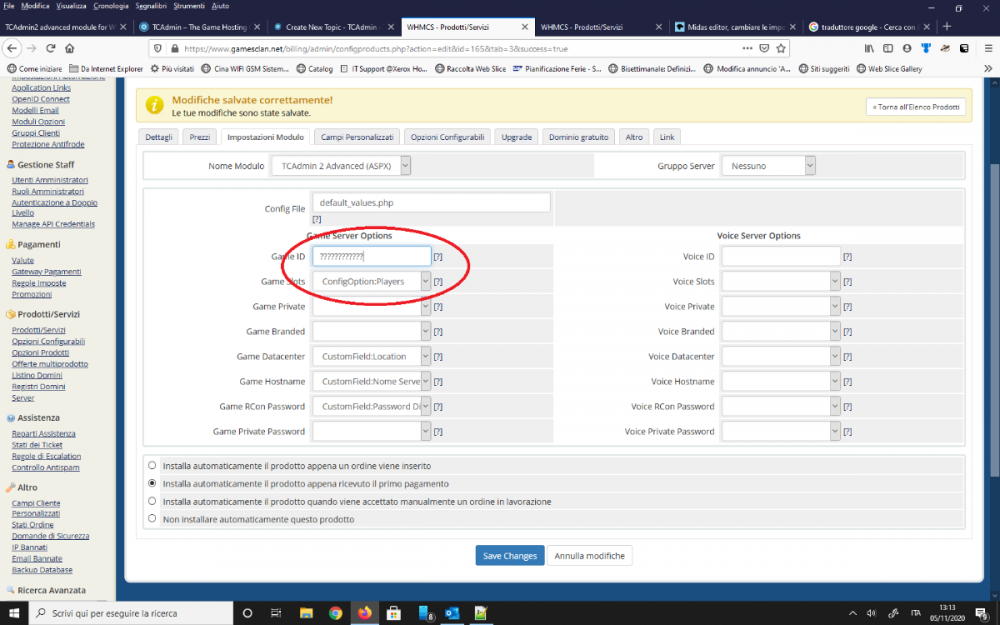
Task: Select install on manual acceptance of pending order
Action: (x=152, y=501)
